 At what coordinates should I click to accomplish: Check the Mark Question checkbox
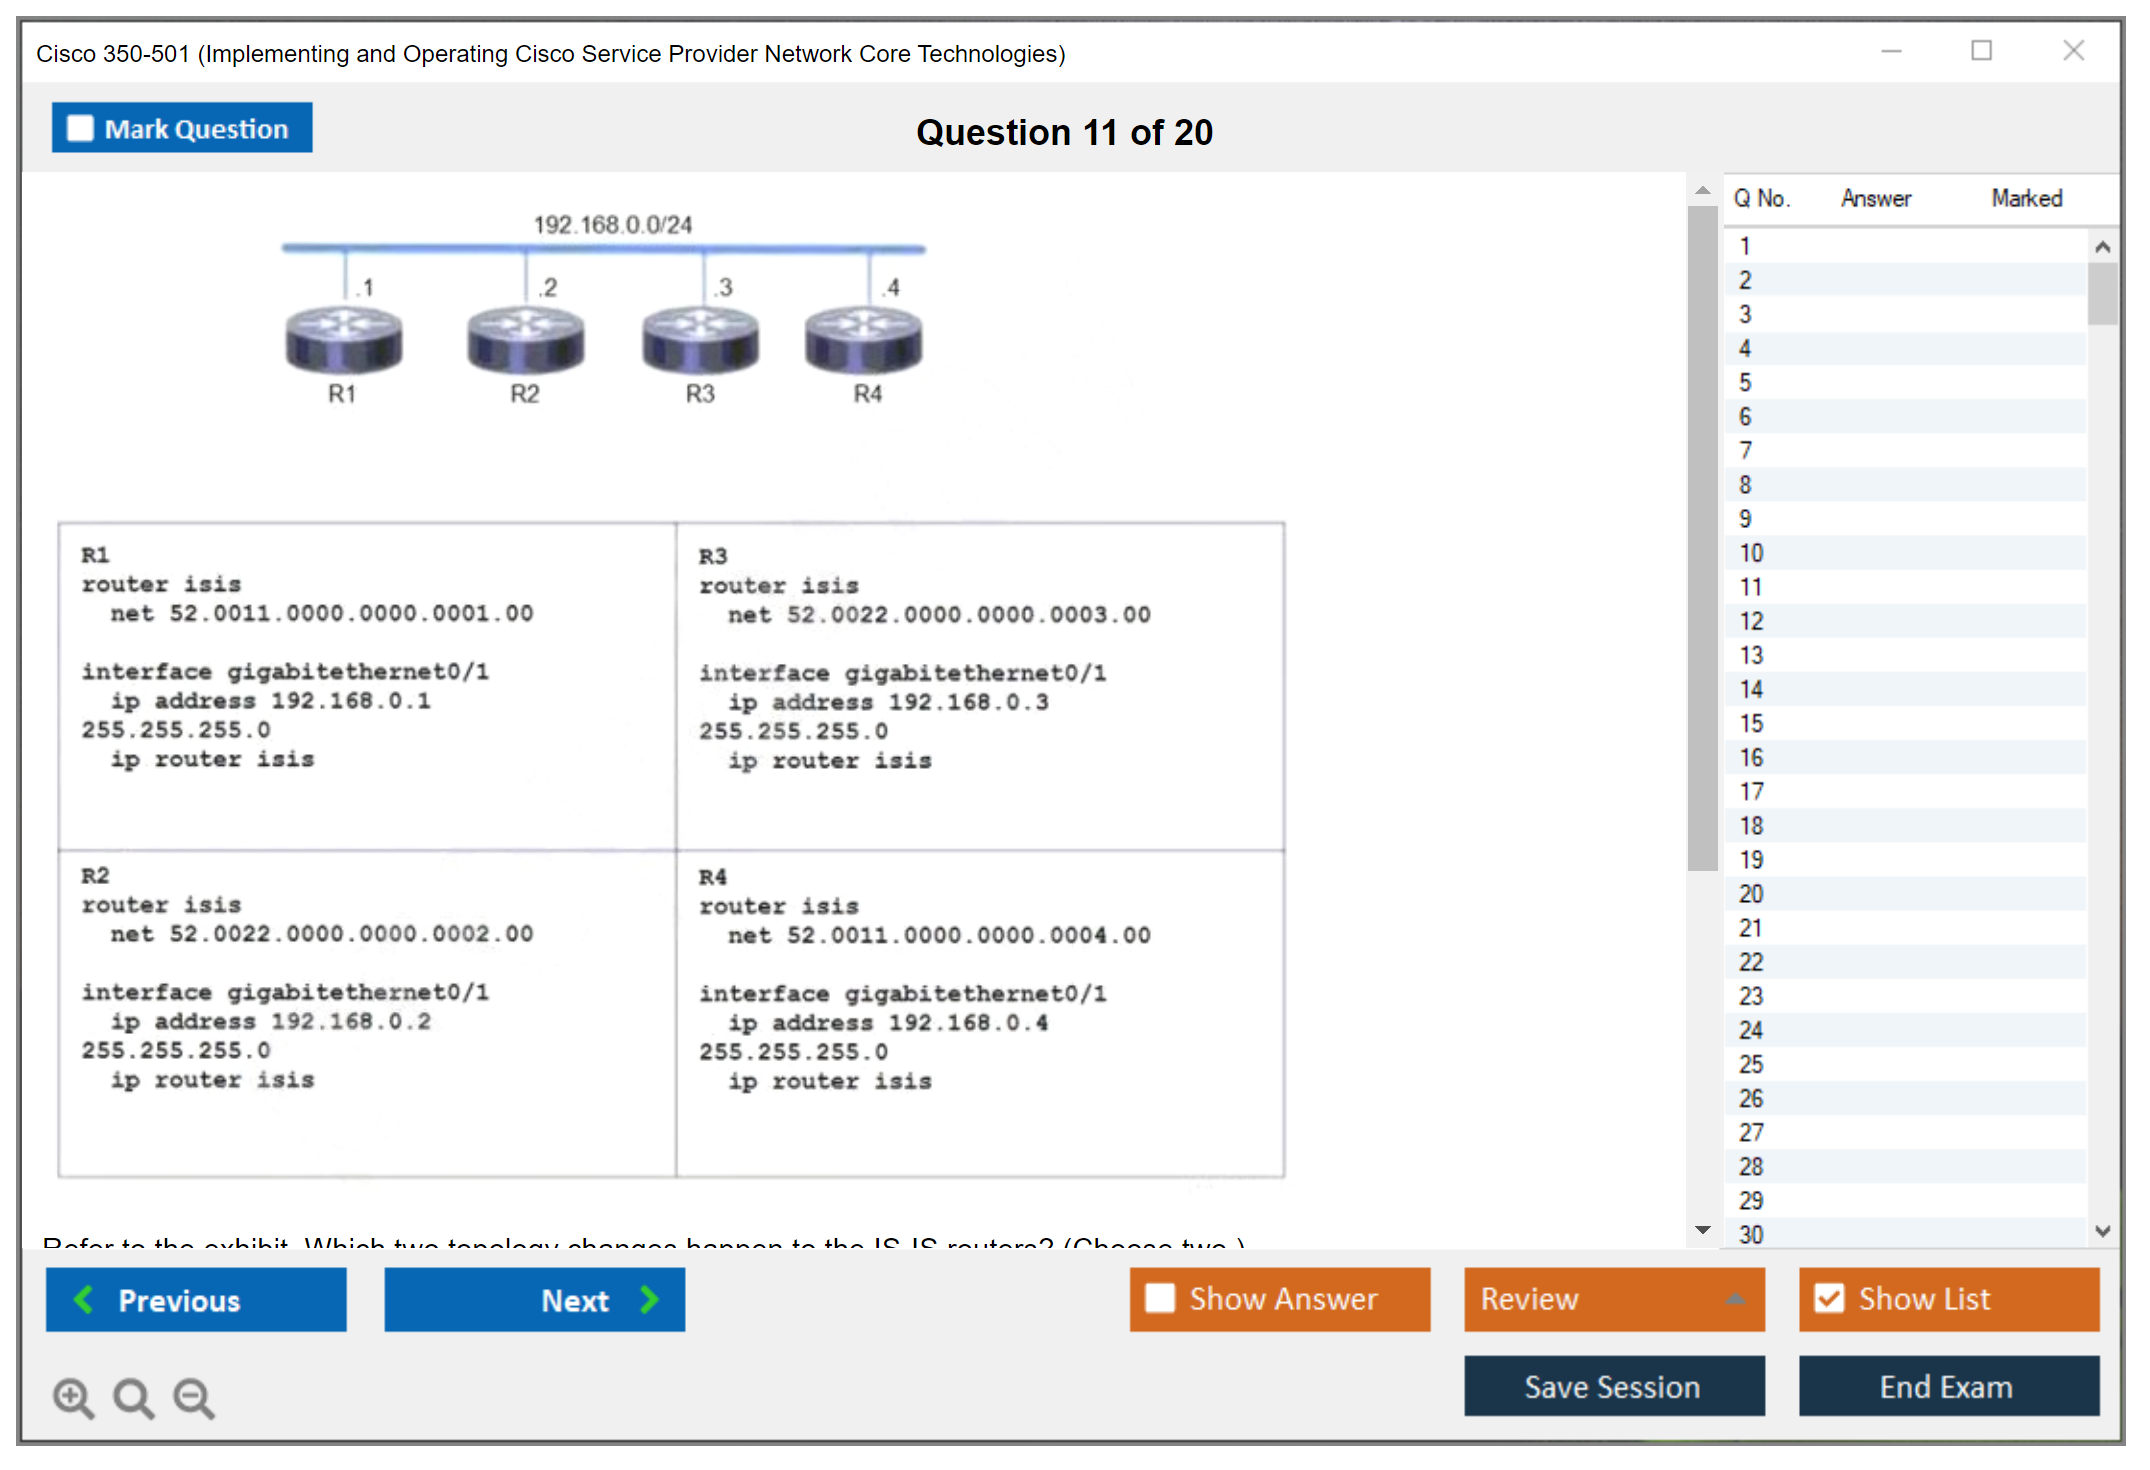click(x=80, y=129)
